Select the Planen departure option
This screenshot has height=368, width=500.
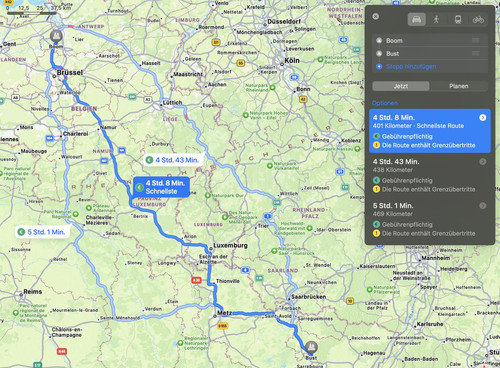459,86
